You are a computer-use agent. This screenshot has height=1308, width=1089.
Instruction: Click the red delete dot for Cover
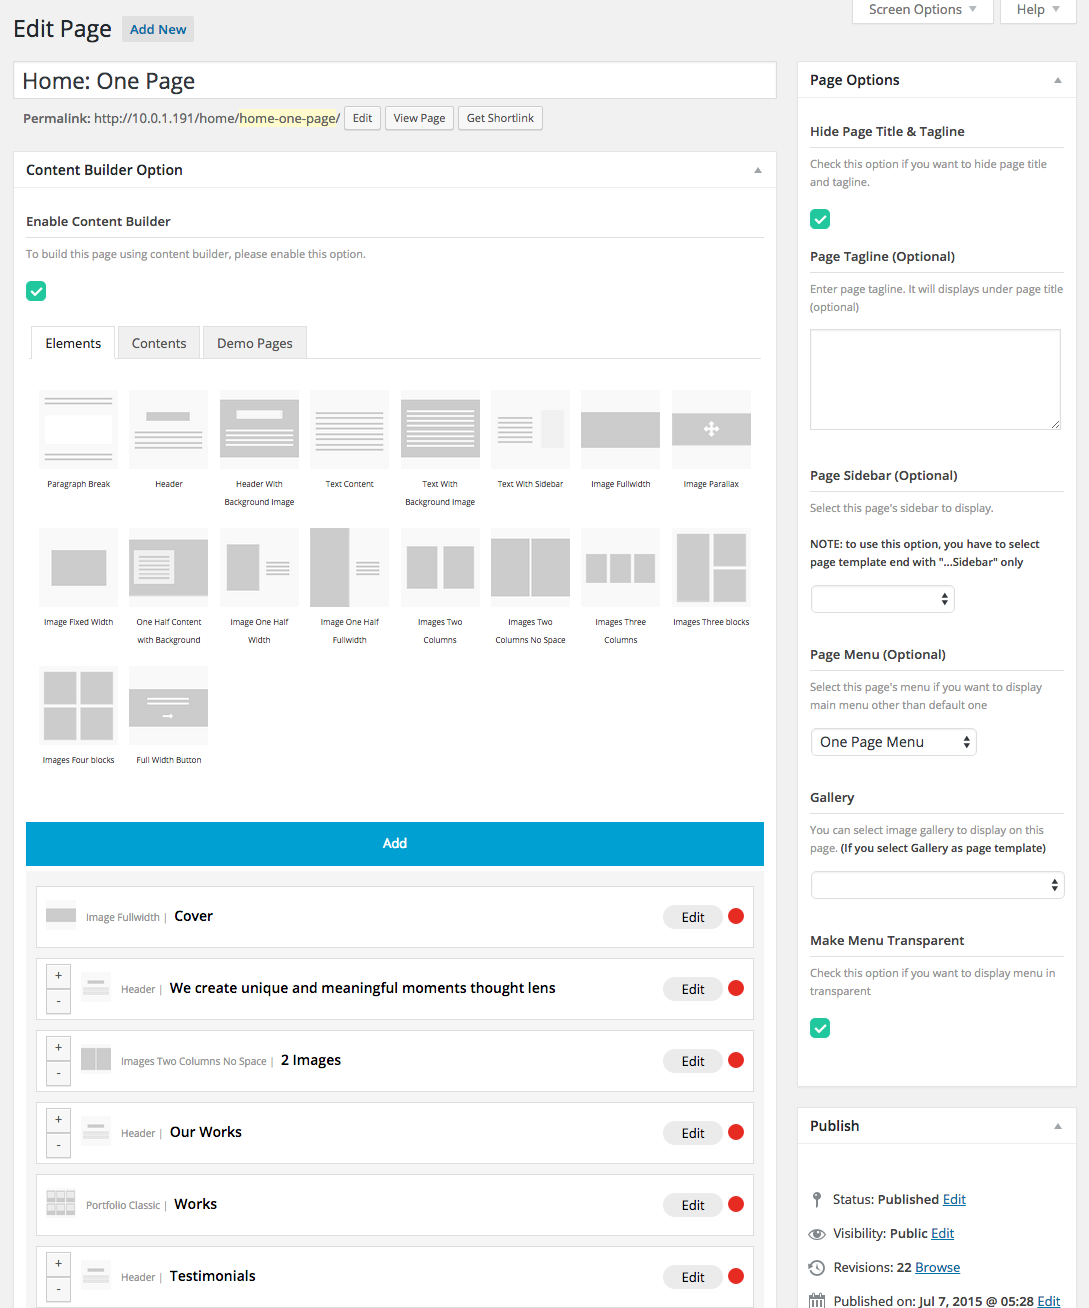736,916
